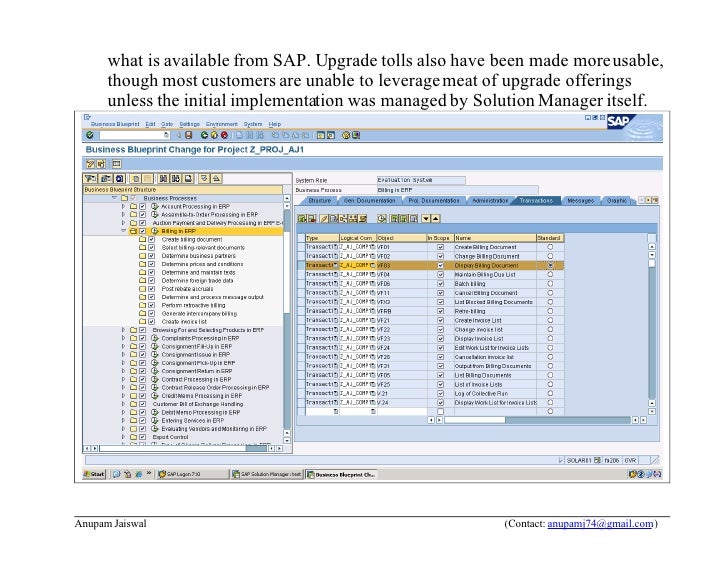Expand Account Processing in ERP node
This screenshot has width=728, height=563.
(123, 206)
